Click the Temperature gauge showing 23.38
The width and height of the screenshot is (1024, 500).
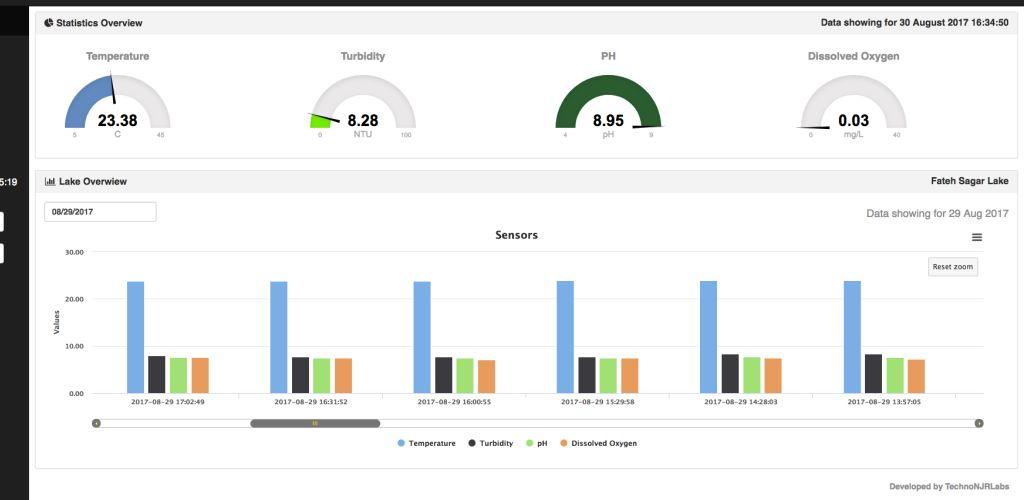118,102
